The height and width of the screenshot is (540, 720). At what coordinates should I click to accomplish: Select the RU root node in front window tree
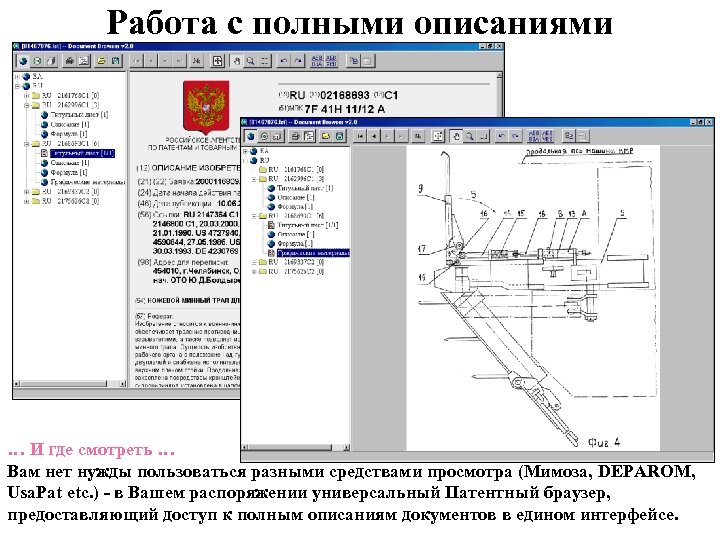click(x=264, y=160)
